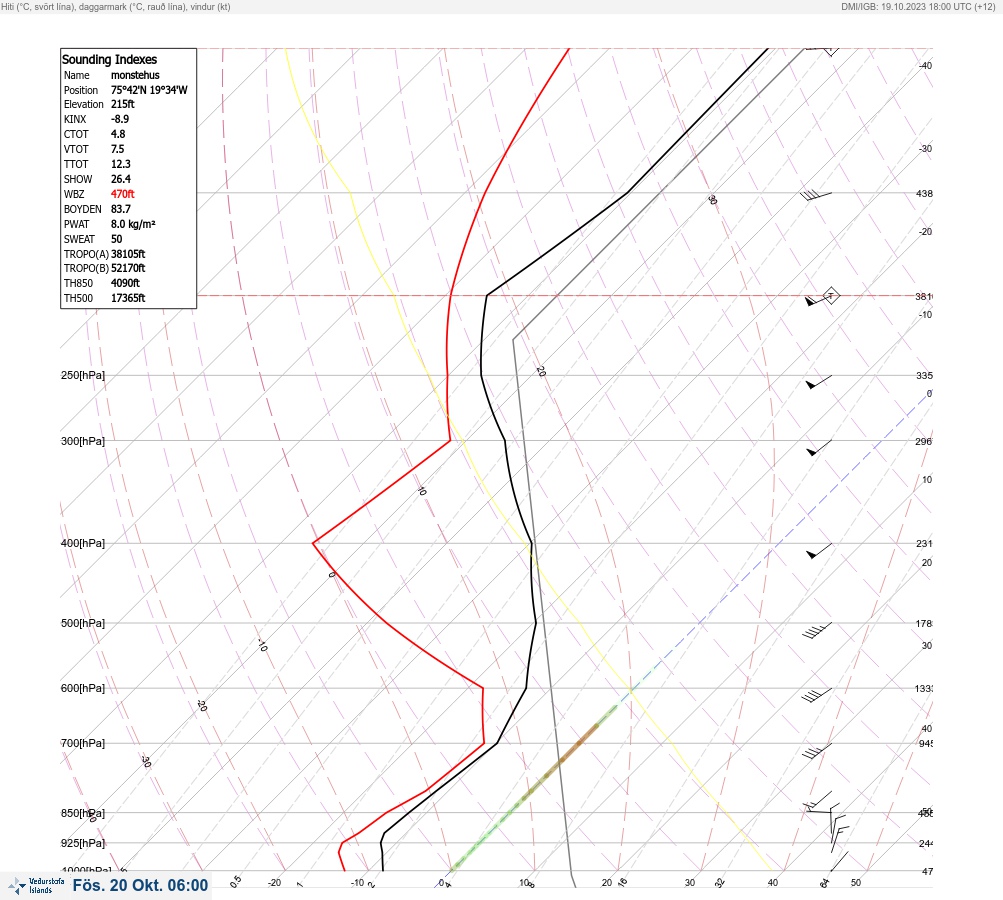Click the SWEAT value '50'
The image size is (1003, 900).
tap(116, 239)
